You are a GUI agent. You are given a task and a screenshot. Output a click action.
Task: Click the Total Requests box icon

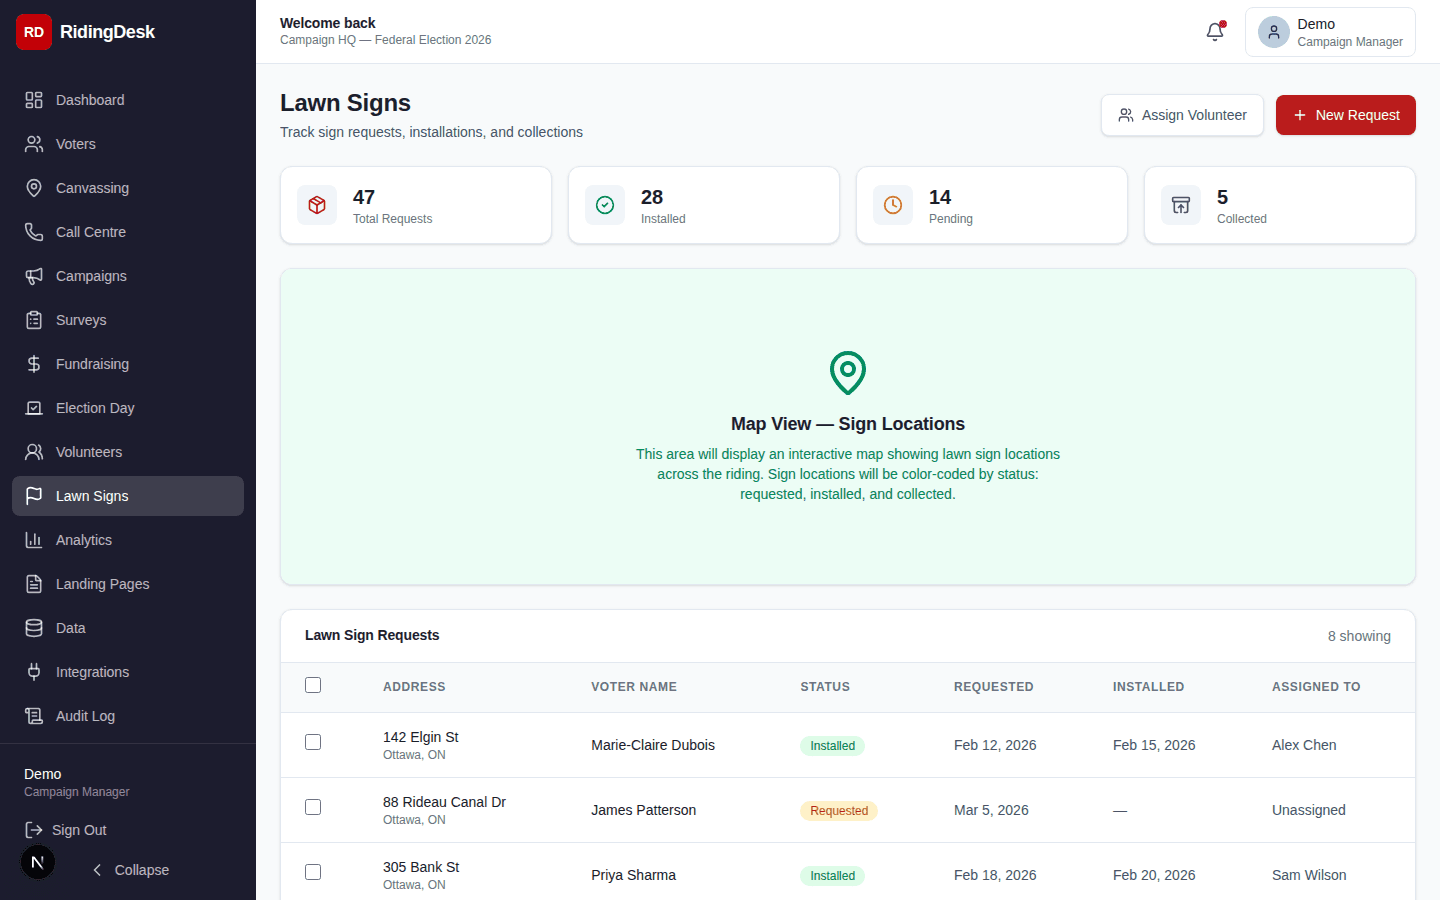[x=317, y=205]
